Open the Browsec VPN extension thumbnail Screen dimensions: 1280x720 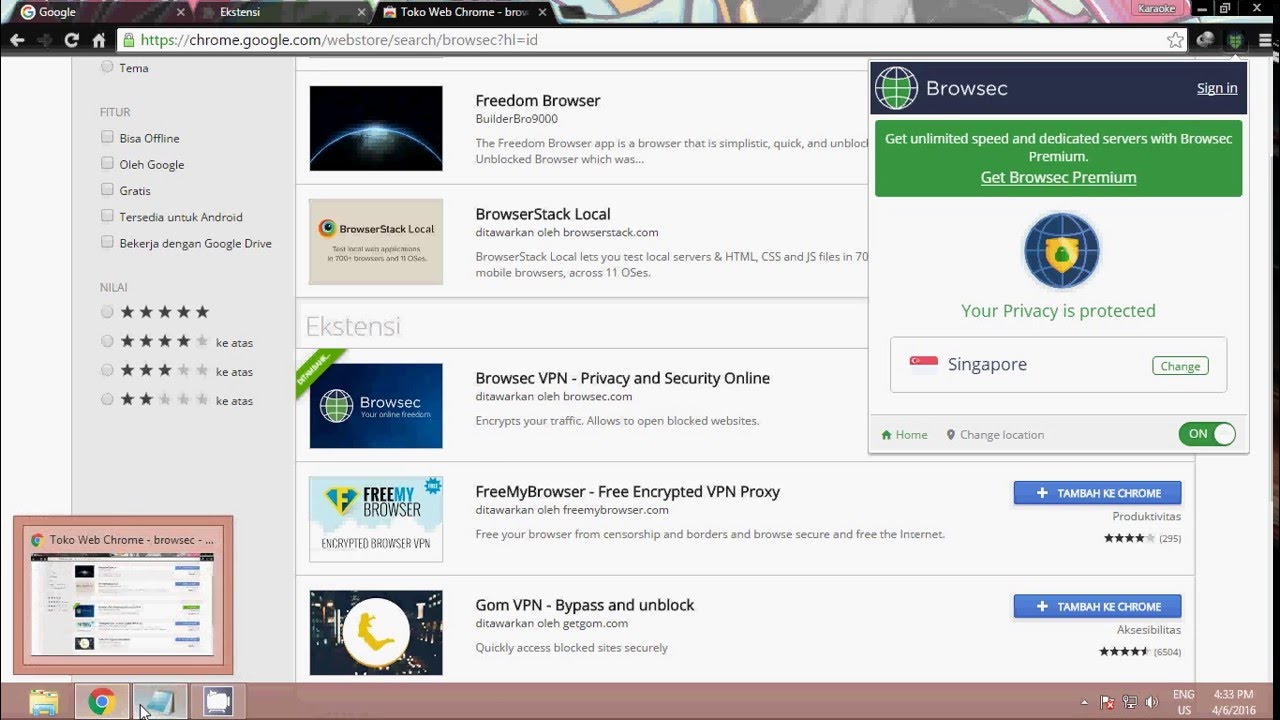click(376, 405)
